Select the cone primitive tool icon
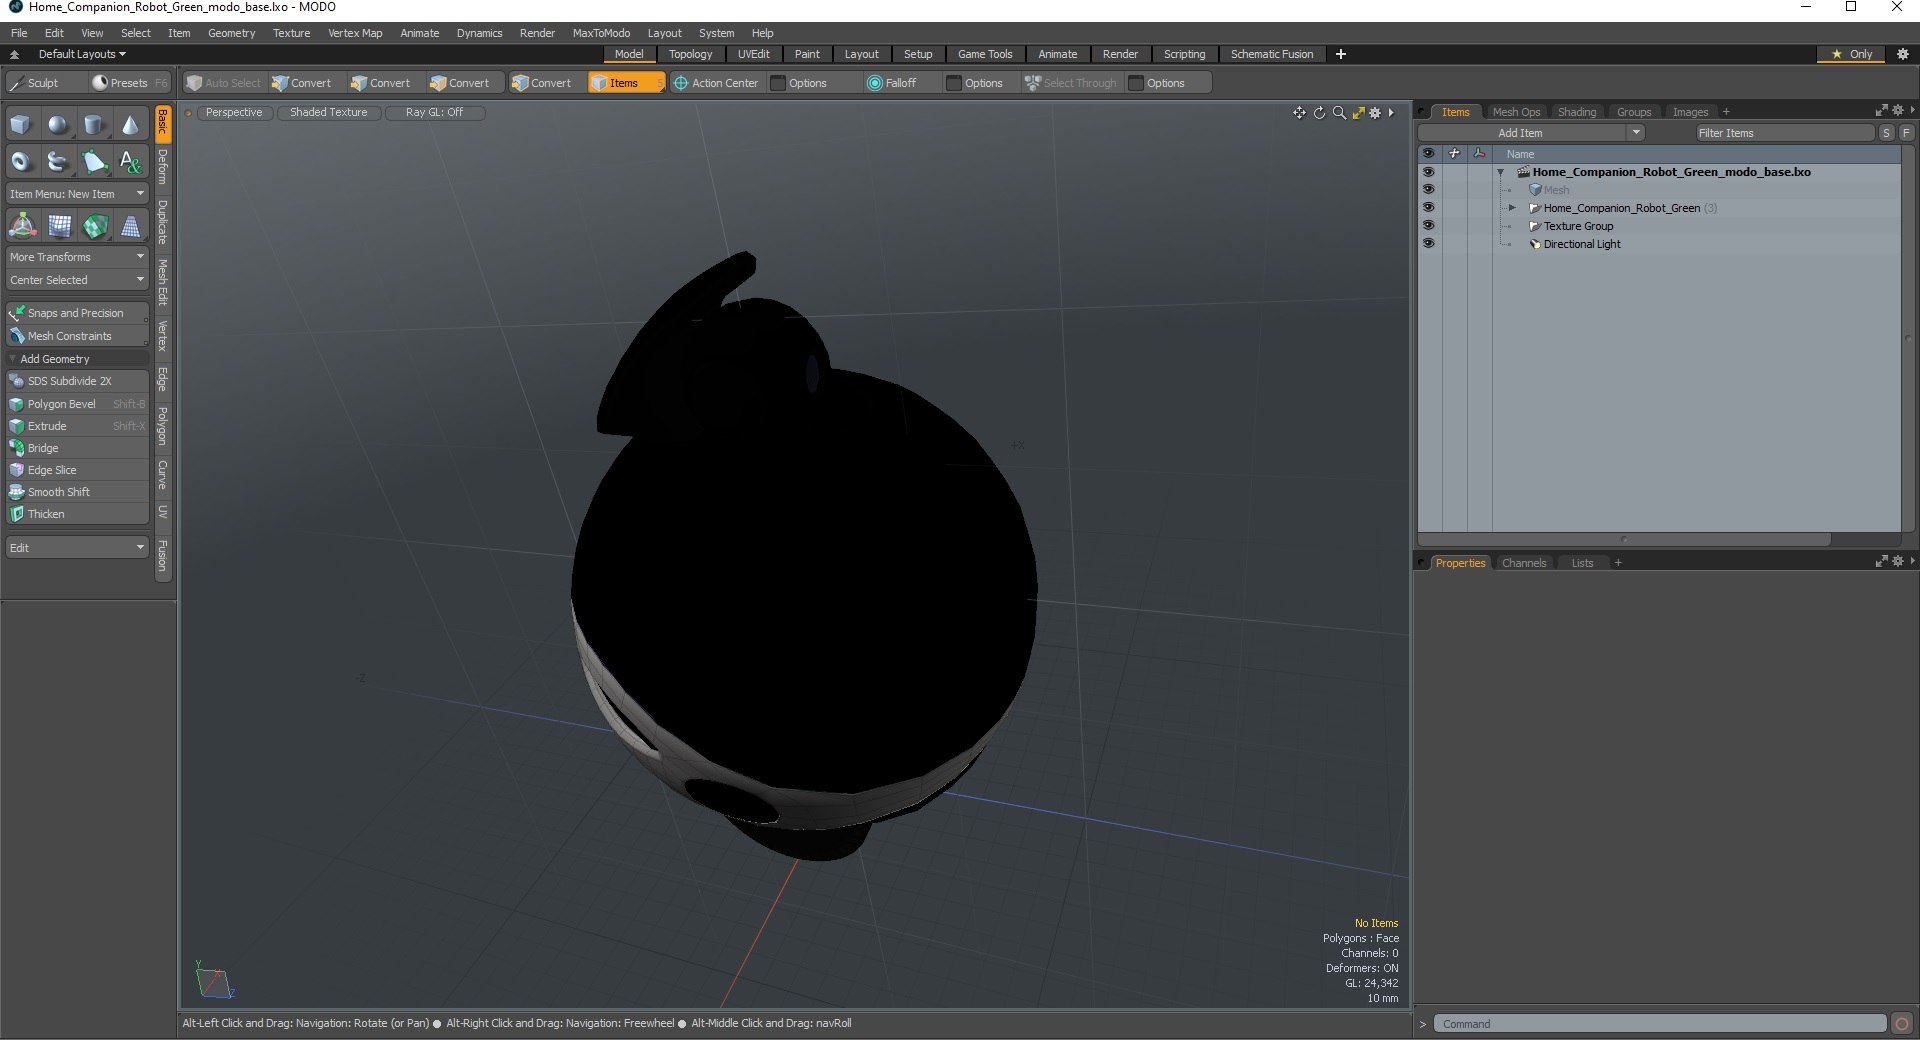 [x=130, y=125]
